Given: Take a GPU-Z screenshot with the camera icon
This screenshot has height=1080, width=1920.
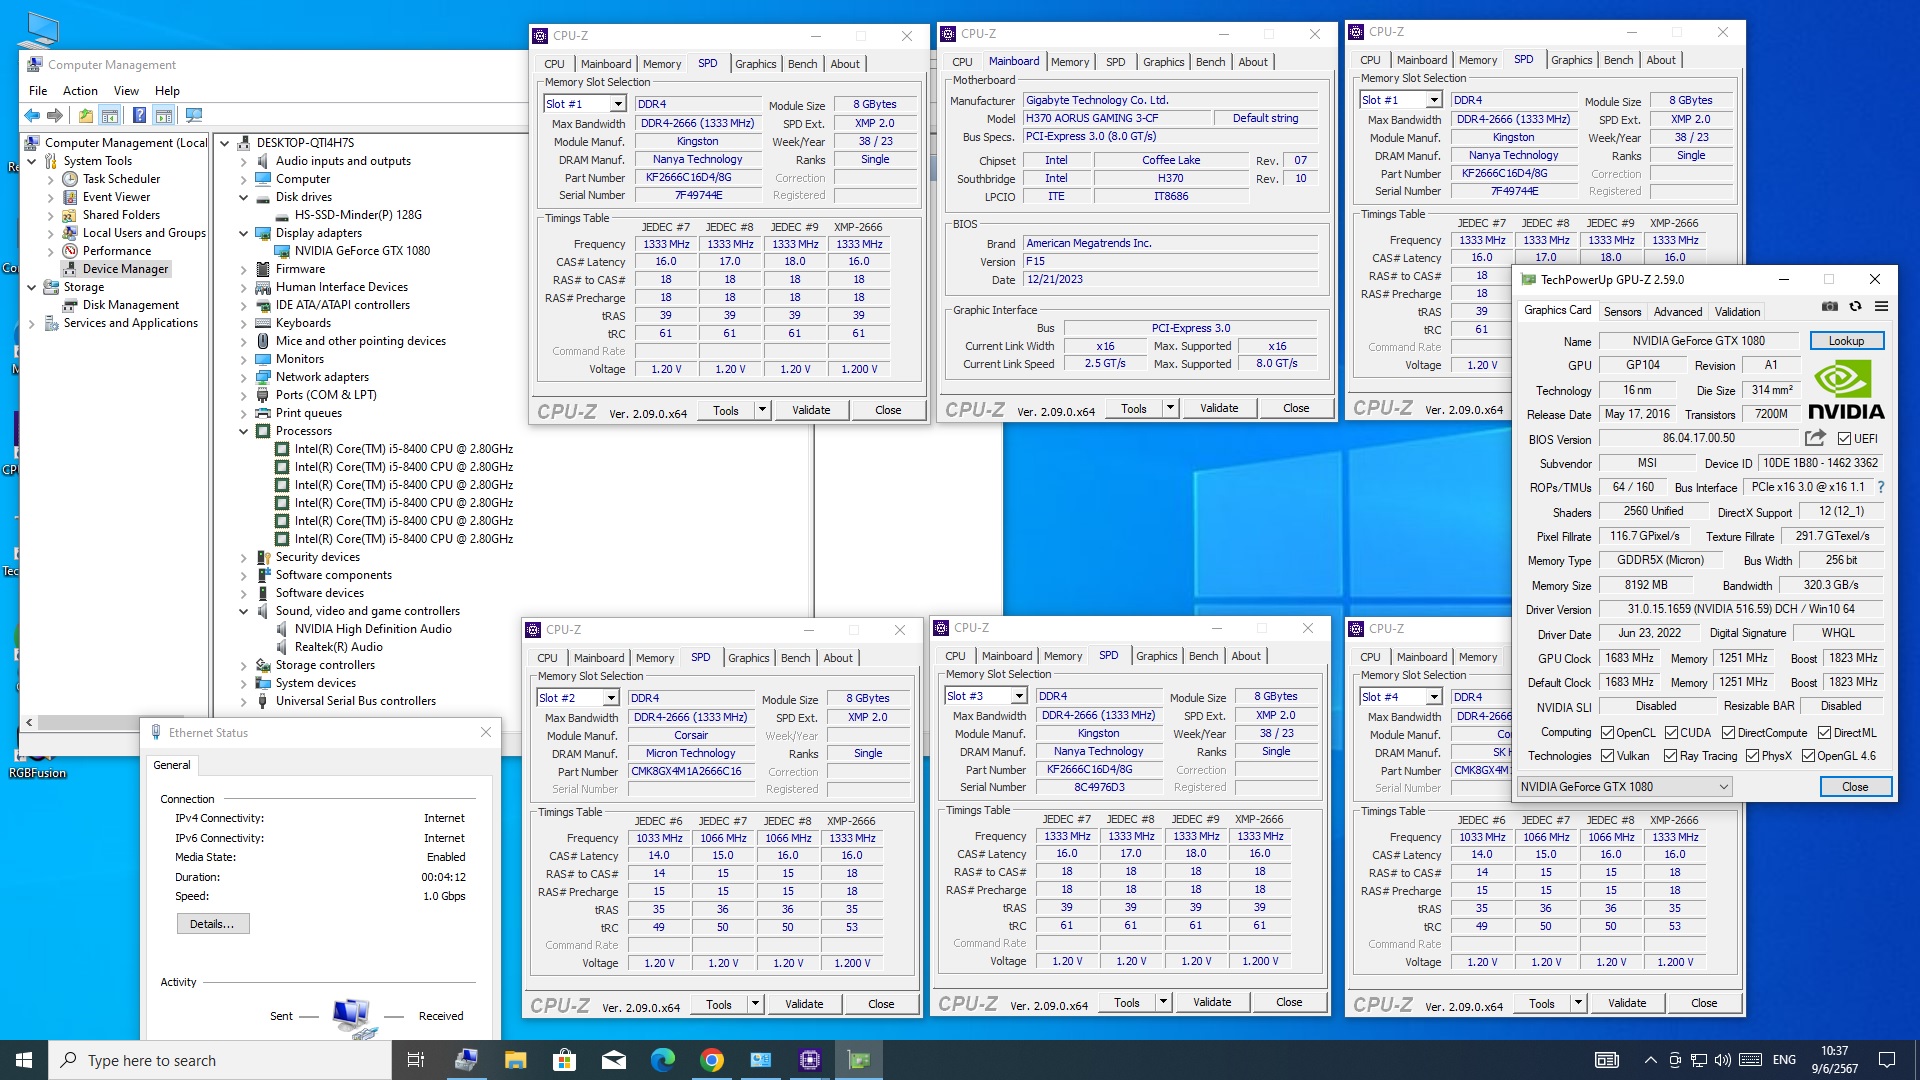Looking at the screenshot, I should tap(1829, 306).
